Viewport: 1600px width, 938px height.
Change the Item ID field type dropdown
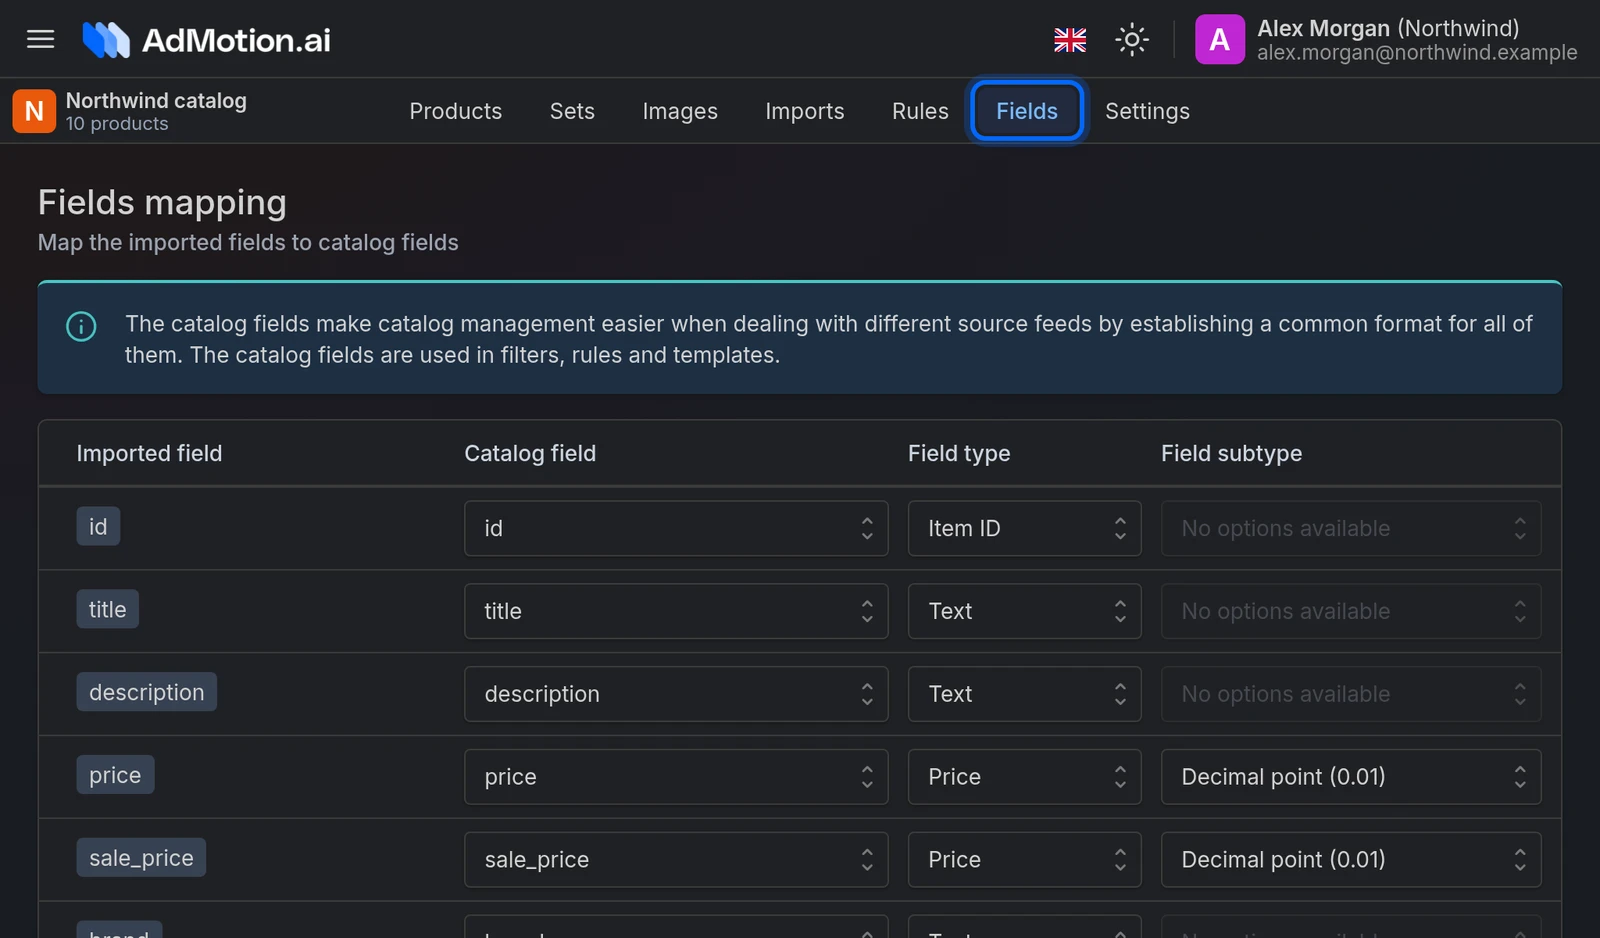1024,528
